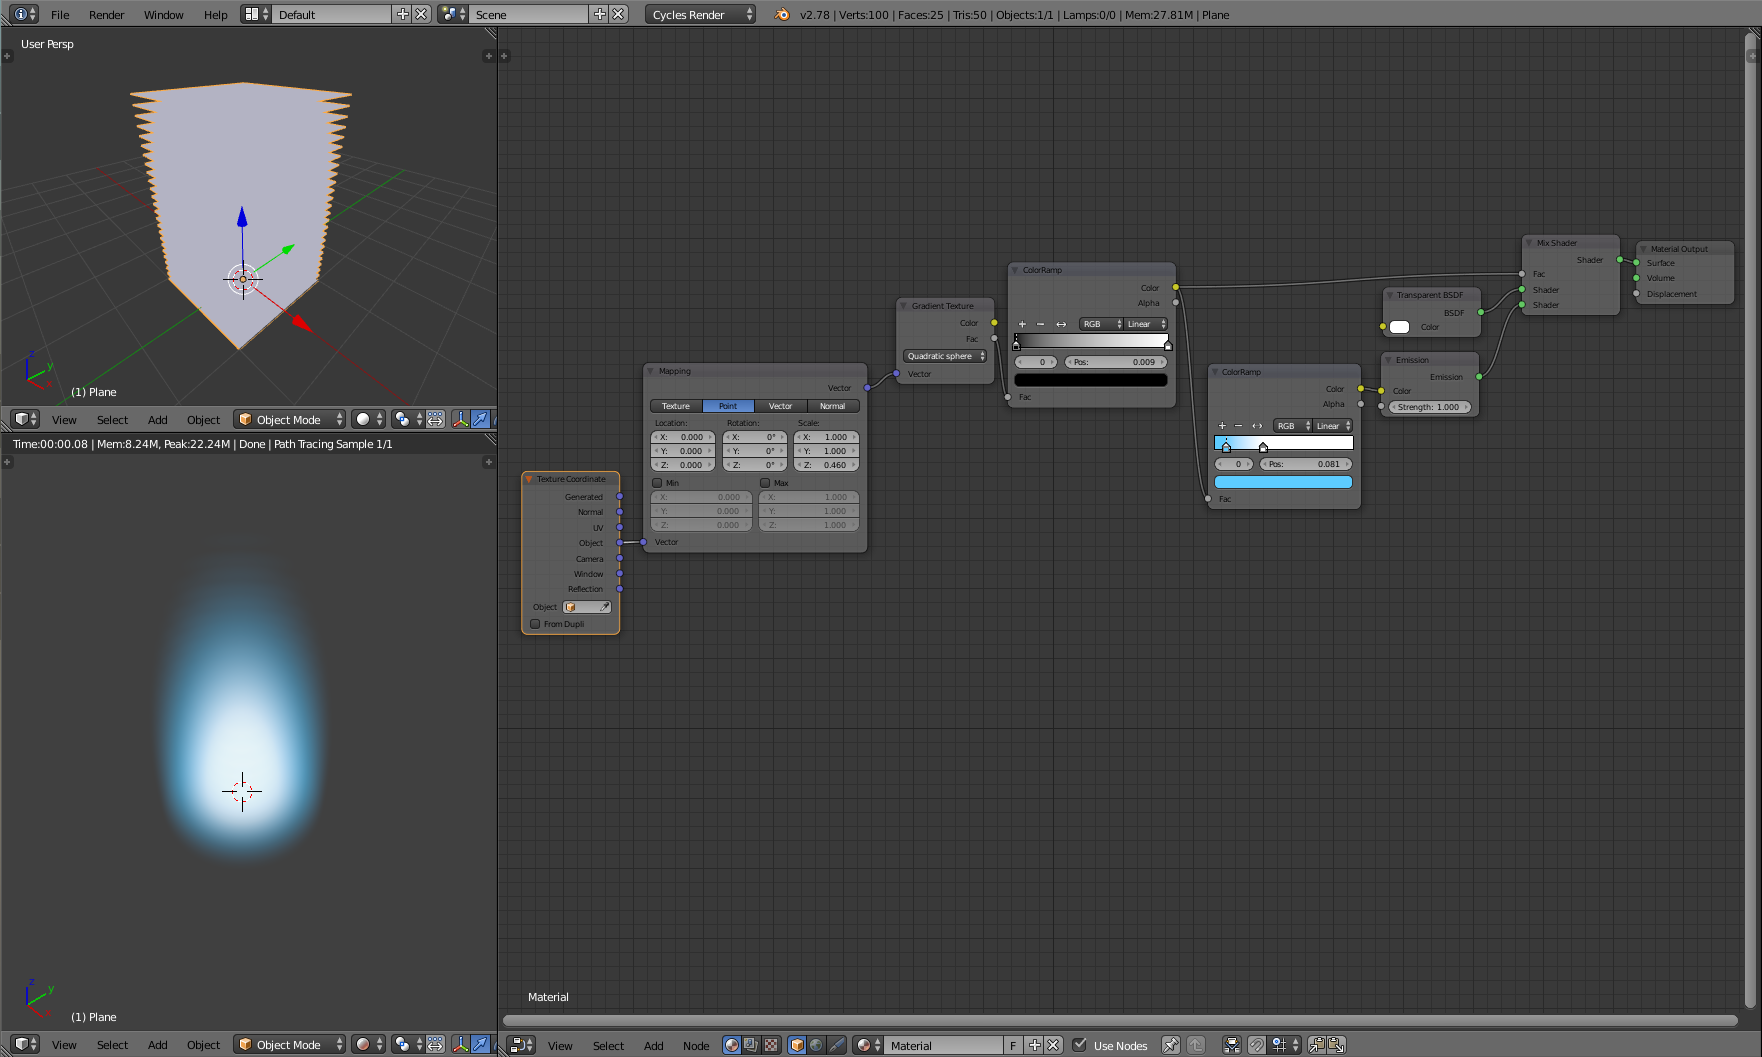Click the pin node tree icon

[1170, 1045]
